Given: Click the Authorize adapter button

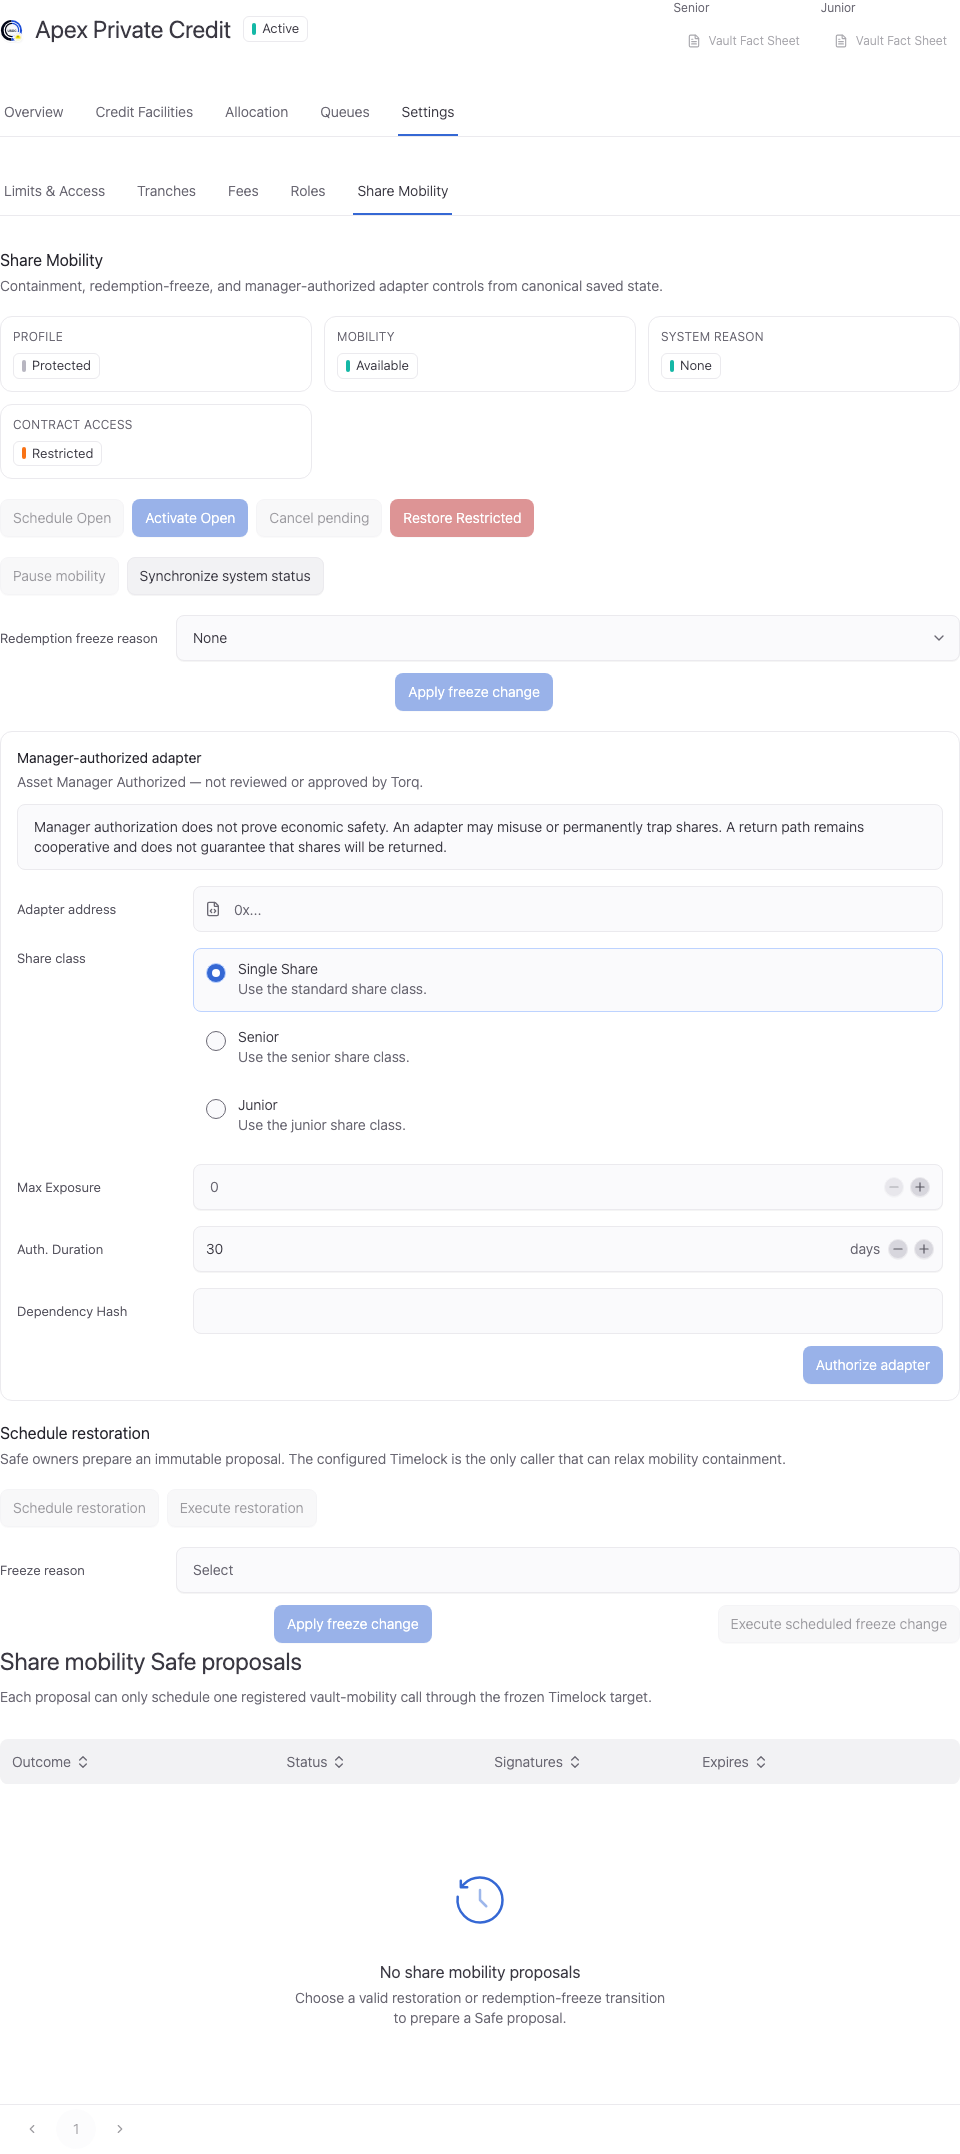Looking at the screenshot, I should [873, 1365].
